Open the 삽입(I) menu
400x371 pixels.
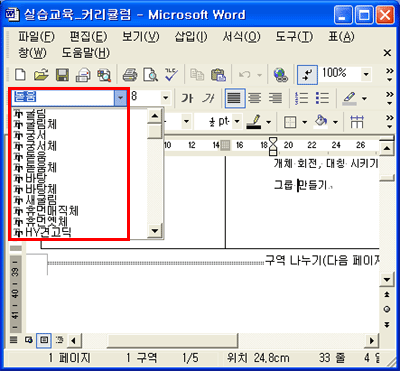(x=191, y=37)
